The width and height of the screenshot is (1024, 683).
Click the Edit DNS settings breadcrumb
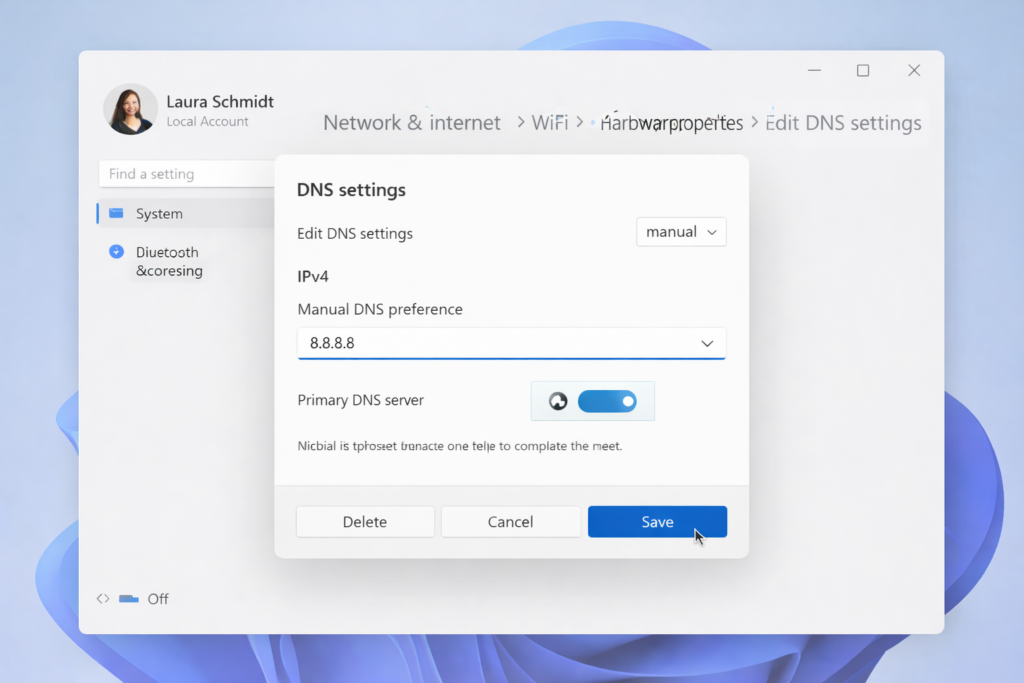point(843,123)
